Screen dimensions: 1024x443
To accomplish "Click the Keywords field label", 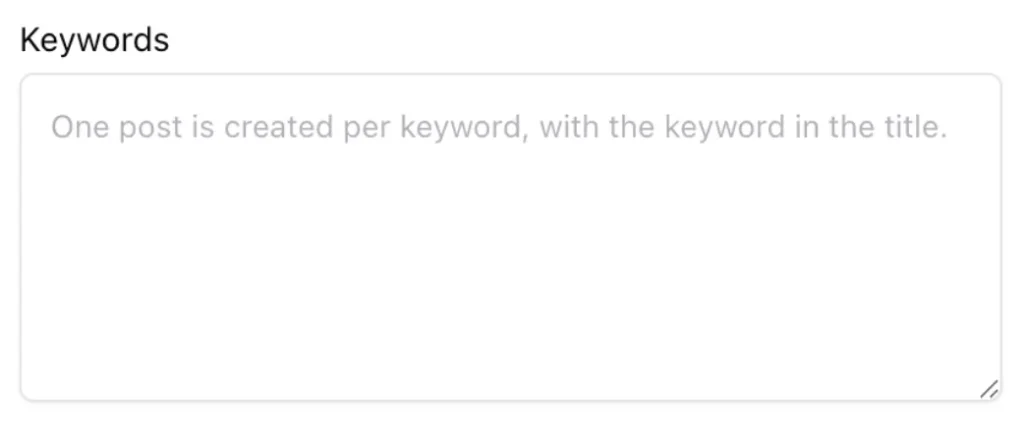I will coord(95,41).
